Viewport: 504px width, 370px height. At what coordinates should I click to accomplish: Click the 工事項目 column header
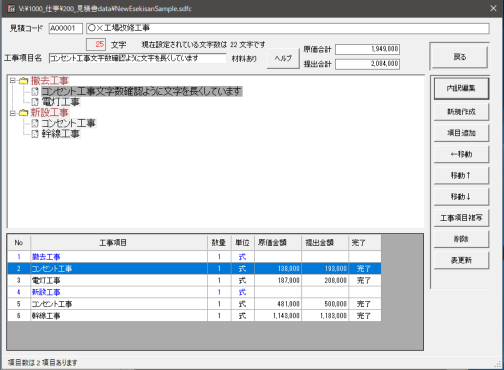[x=119, y=243]
